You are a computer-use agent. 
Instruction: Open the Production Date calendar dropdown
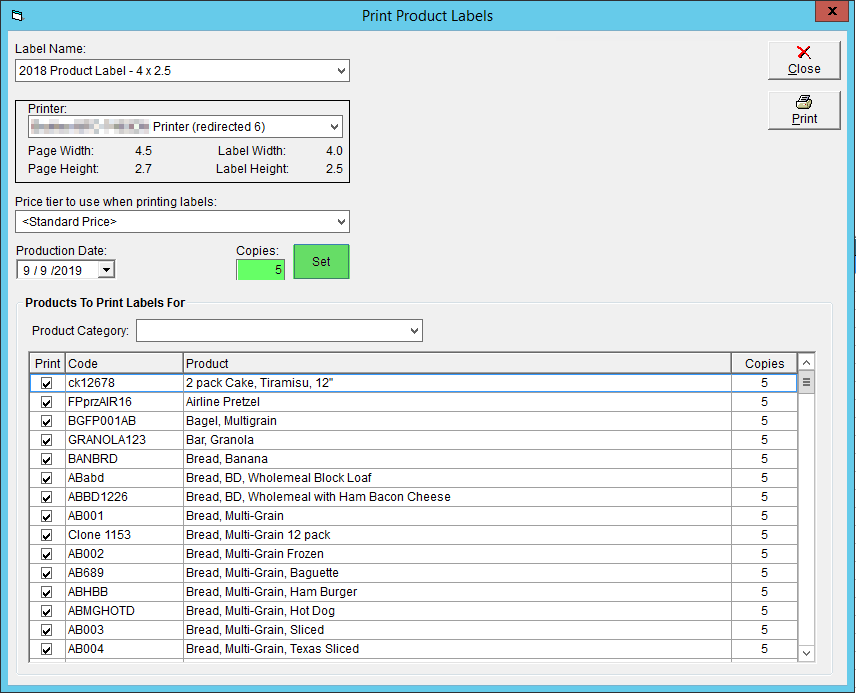106,270
